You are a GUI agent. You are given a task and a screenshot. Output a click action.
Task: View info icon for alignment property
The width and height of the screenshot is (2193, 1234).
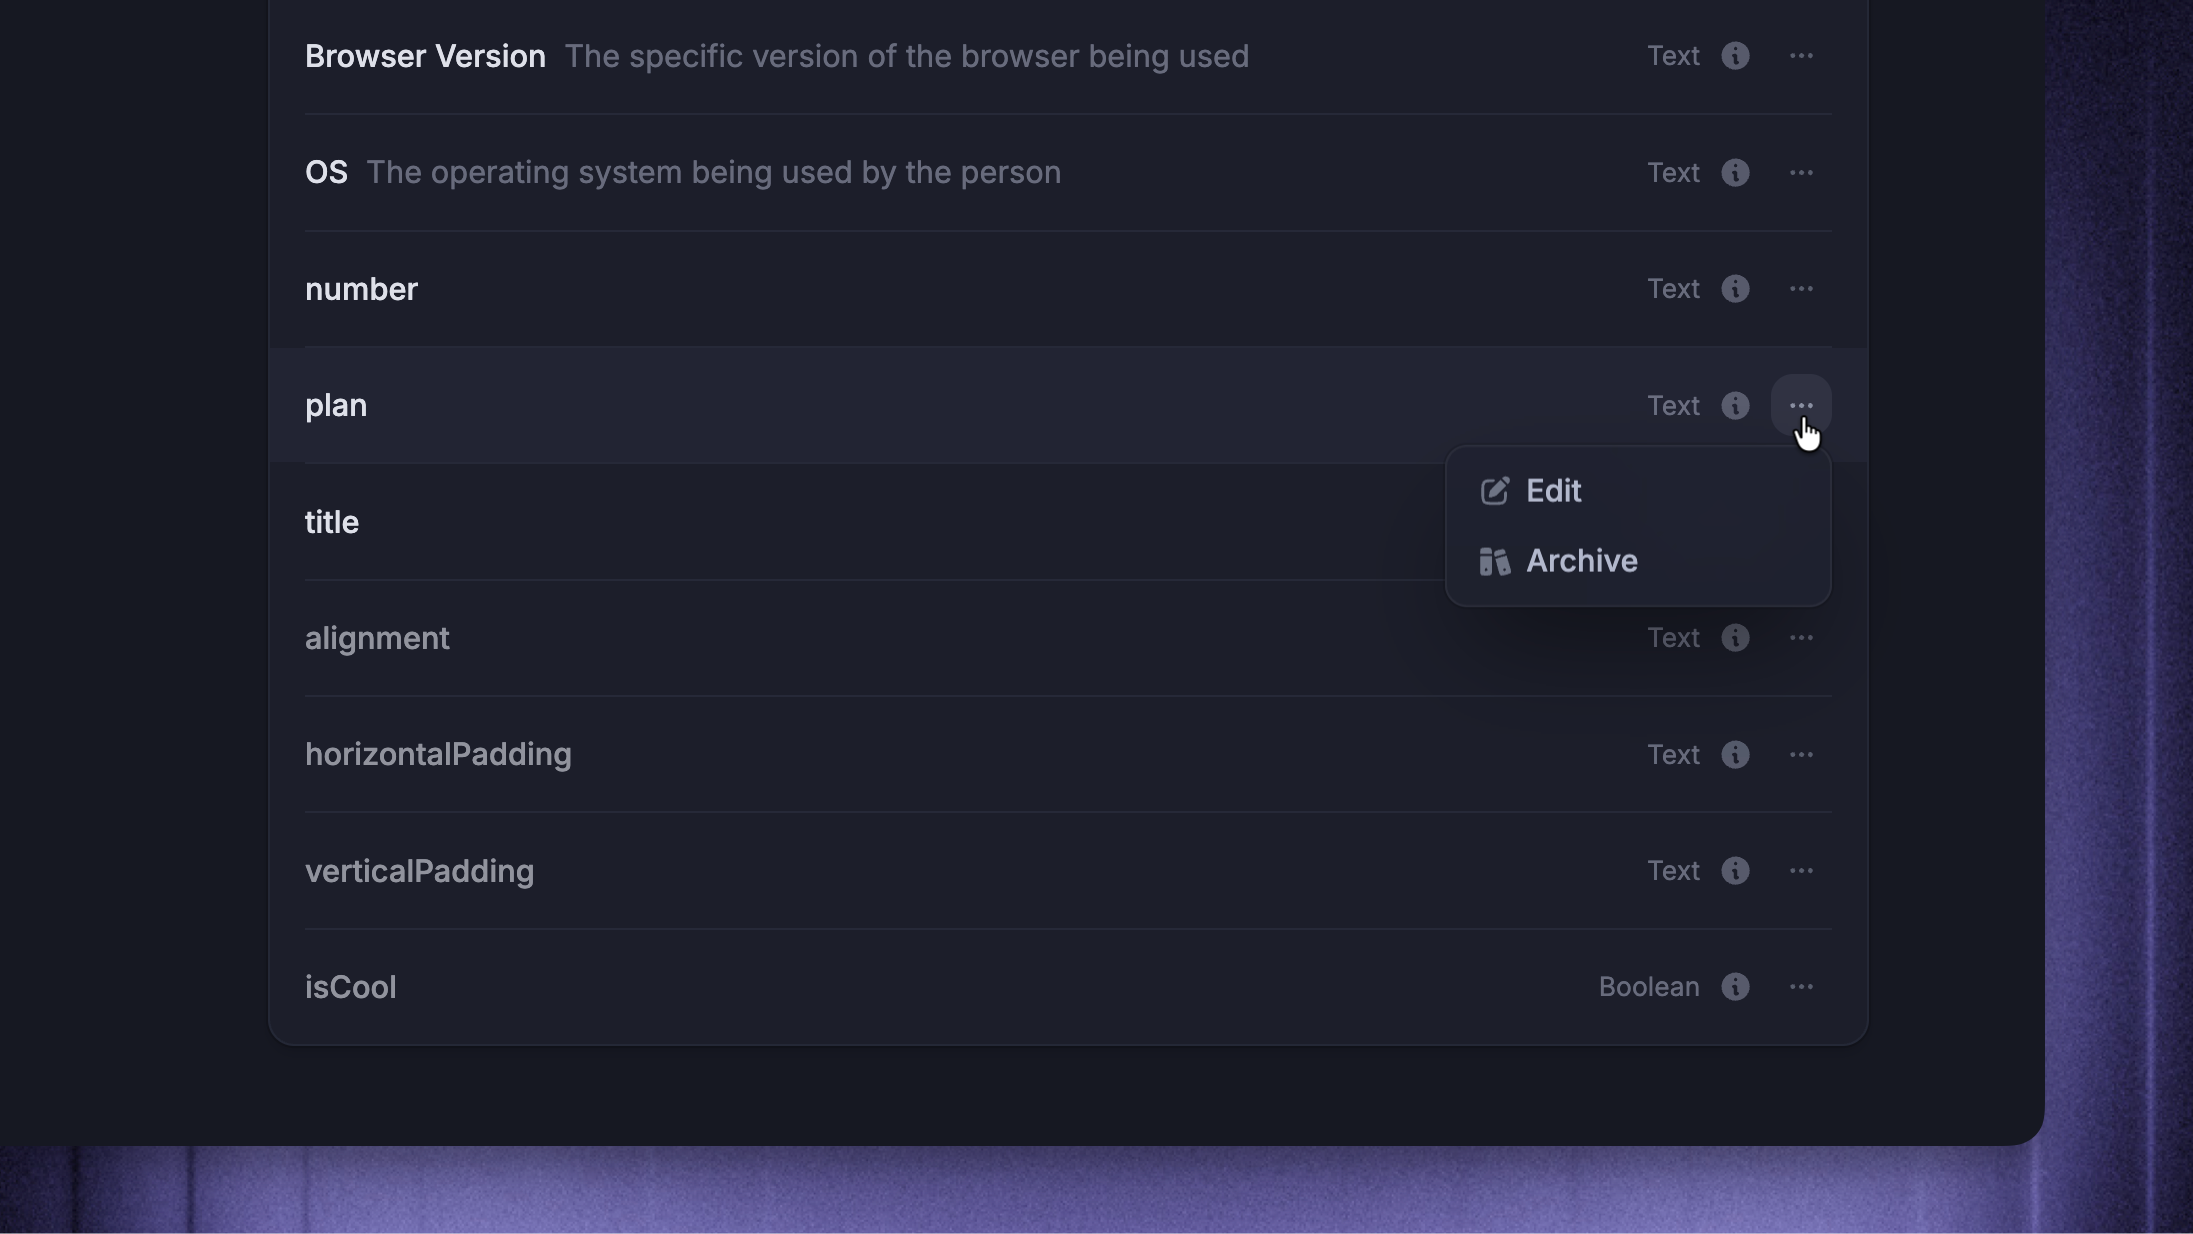point(1735,638)
